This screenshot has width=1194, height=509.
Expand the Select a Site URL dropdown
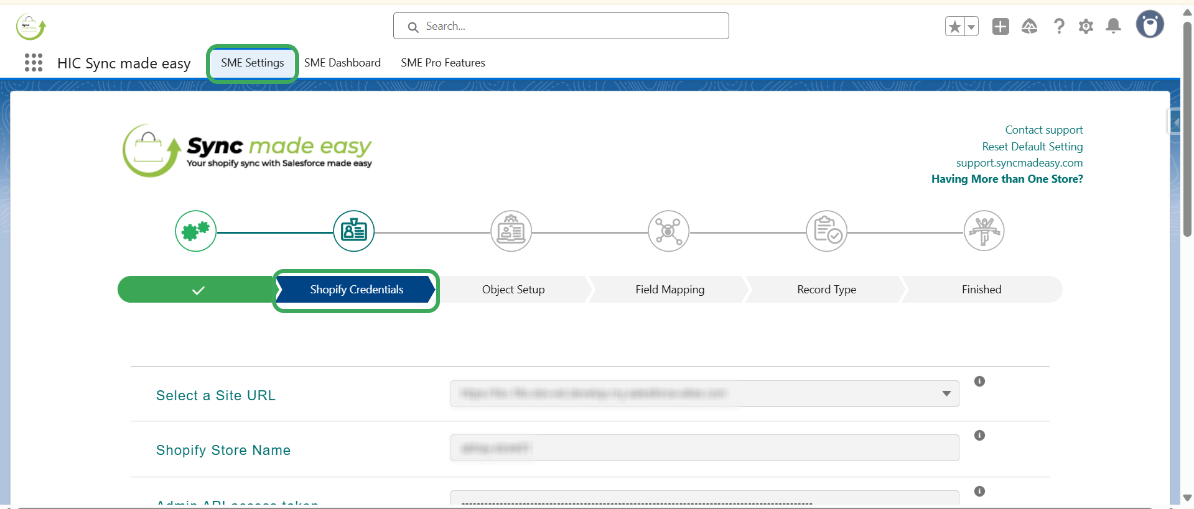[704, 394]
